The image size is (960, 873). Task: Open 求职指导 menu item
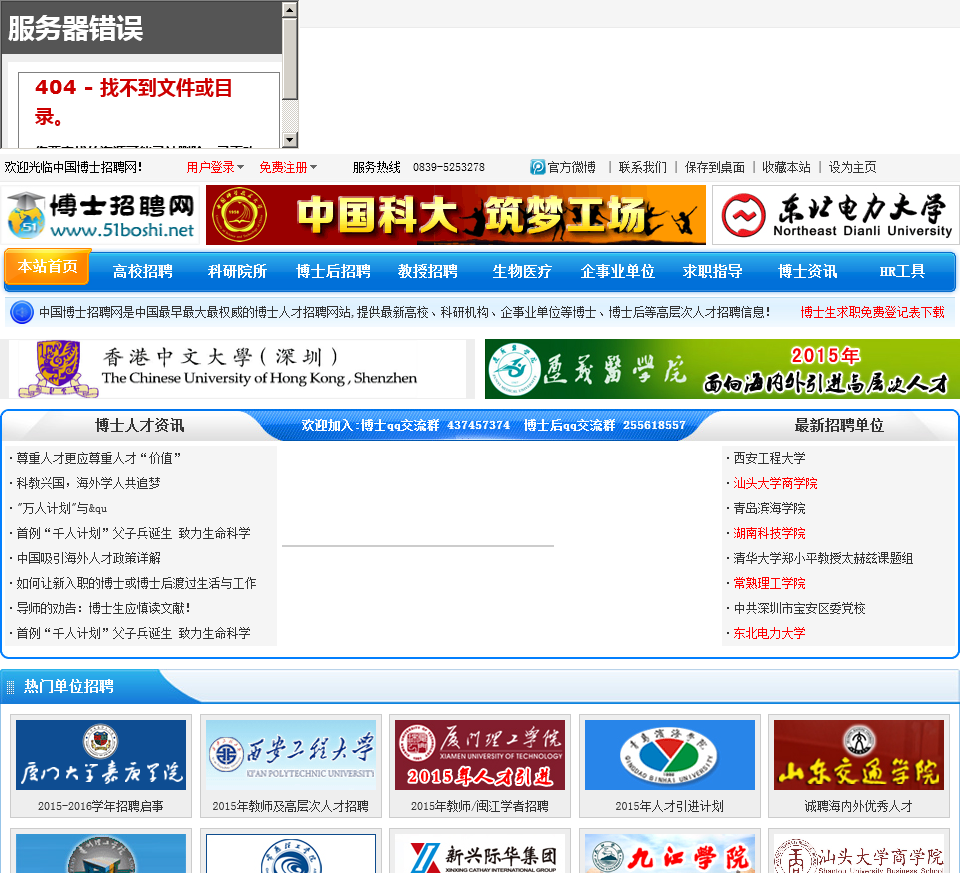click(713, 271)
